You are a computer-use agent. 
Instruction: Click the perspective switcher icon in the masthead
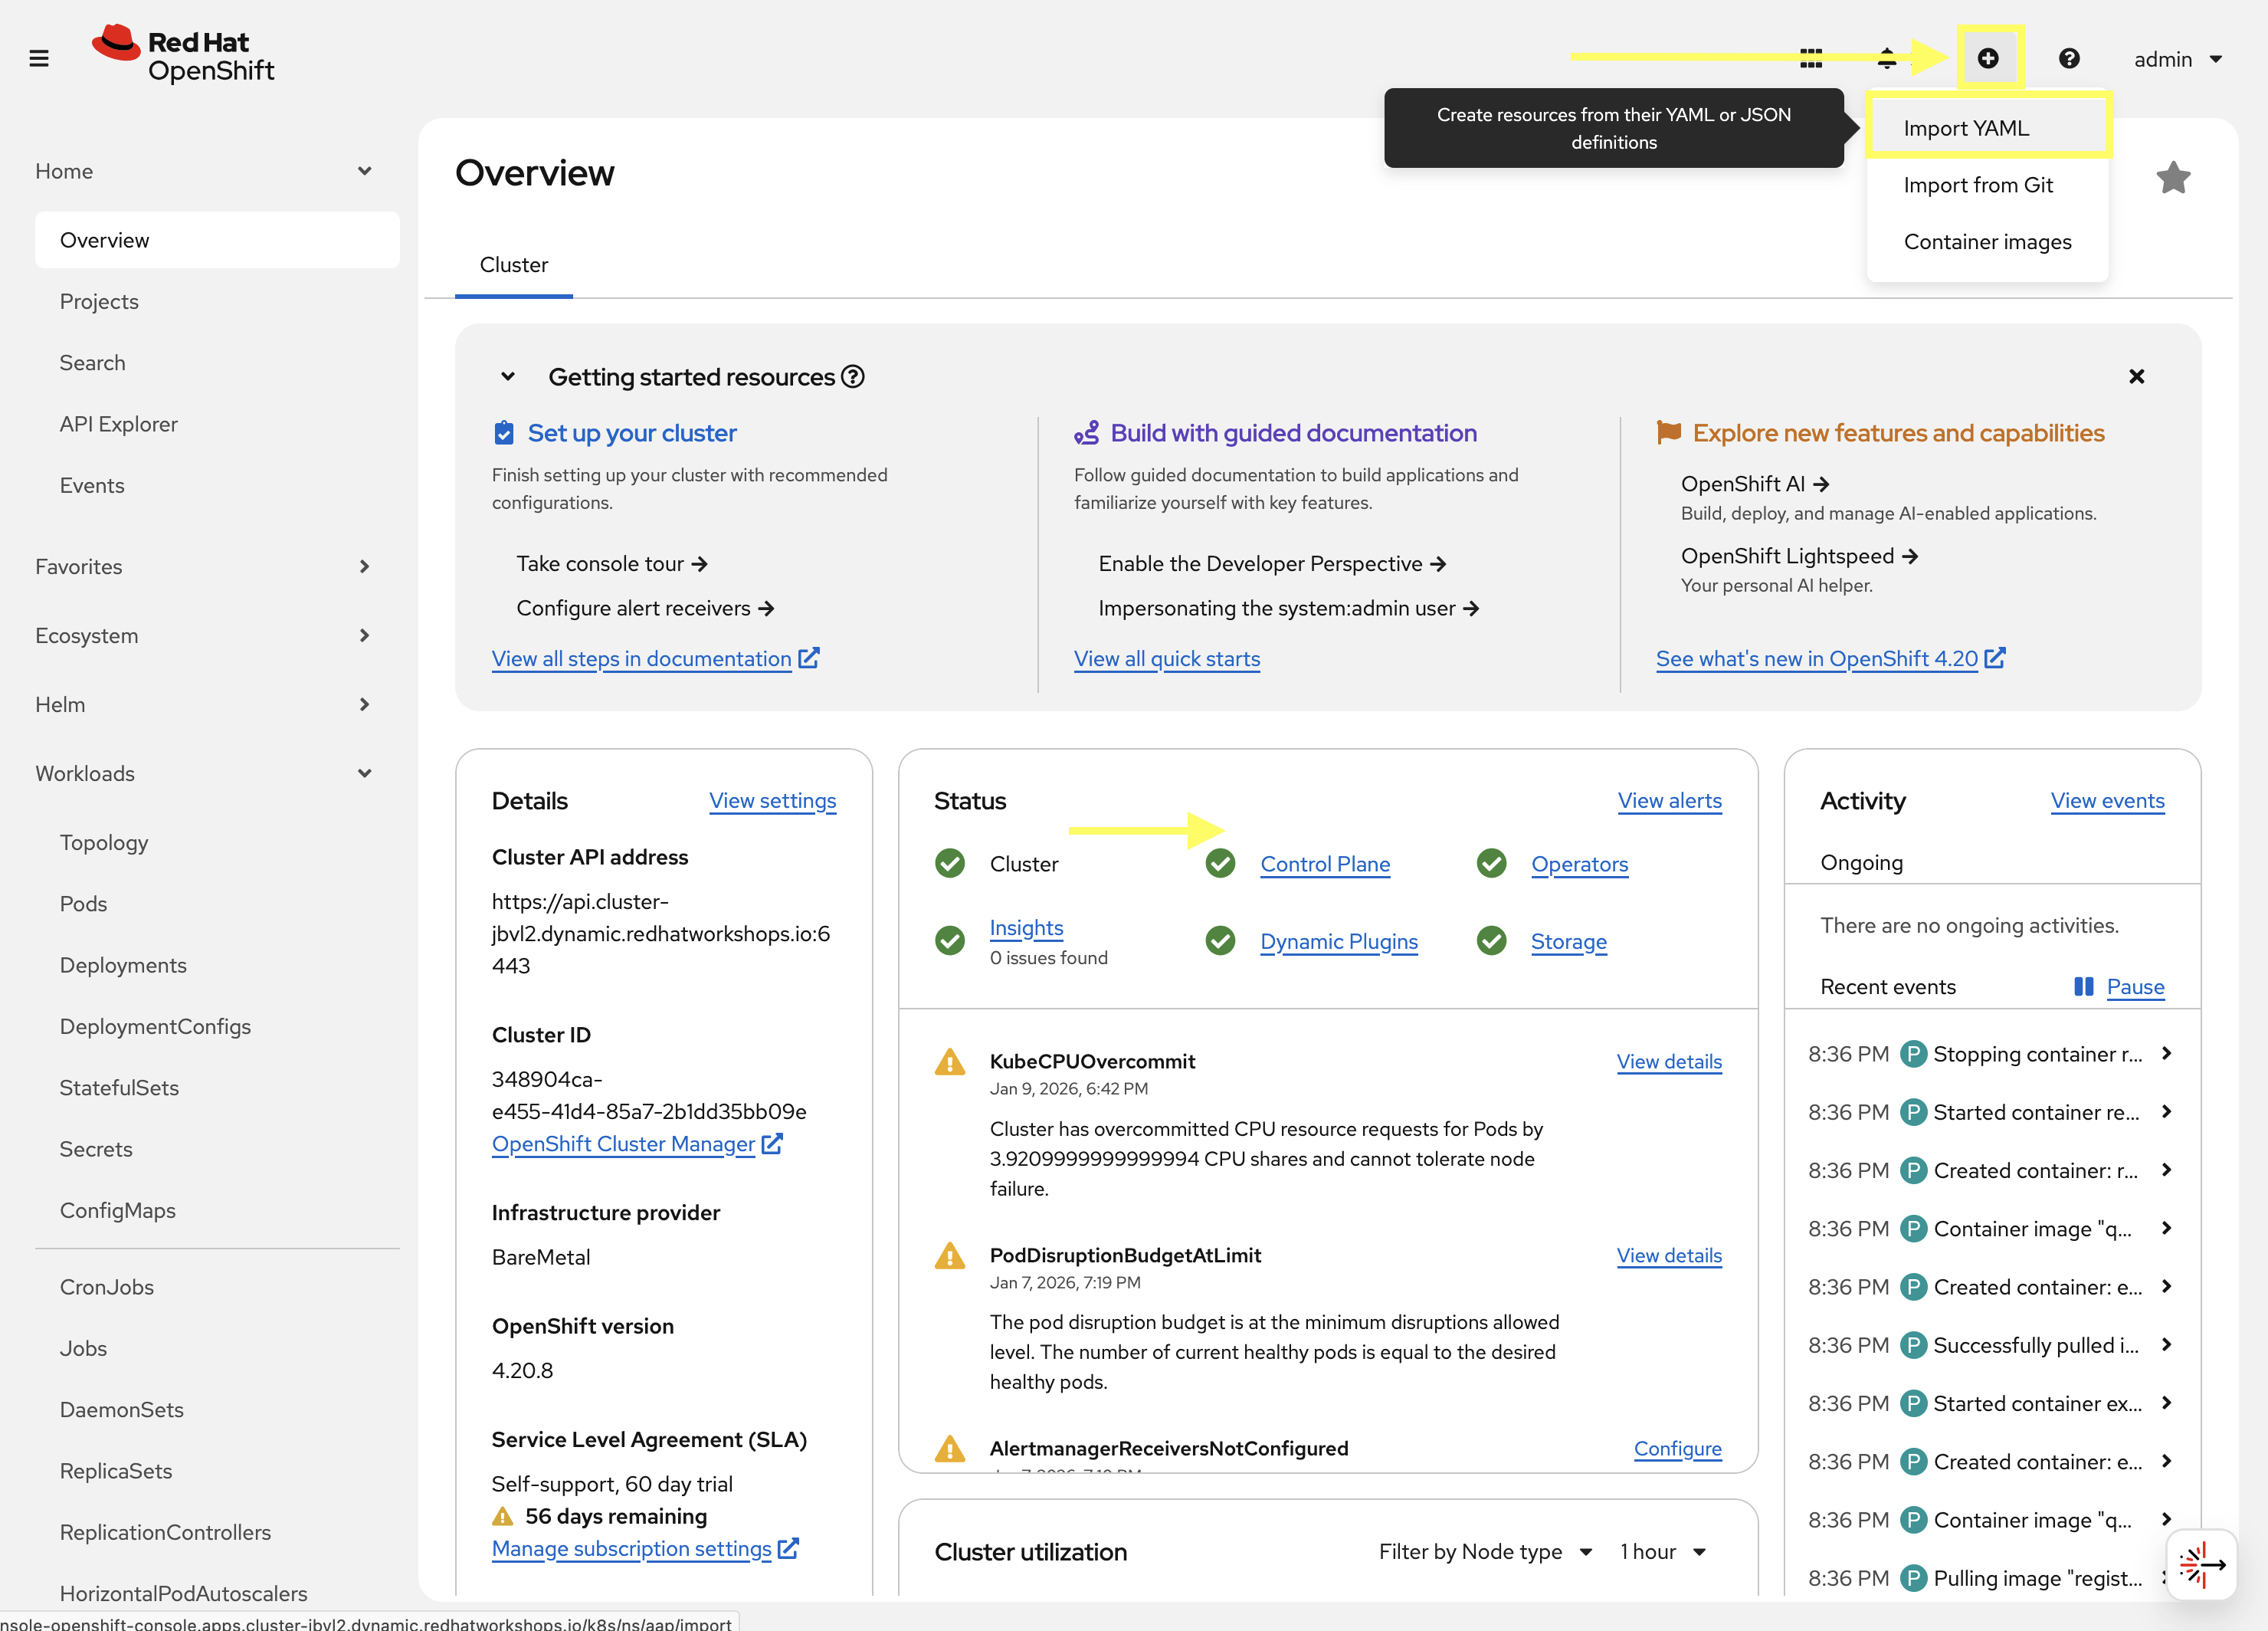1887,59
